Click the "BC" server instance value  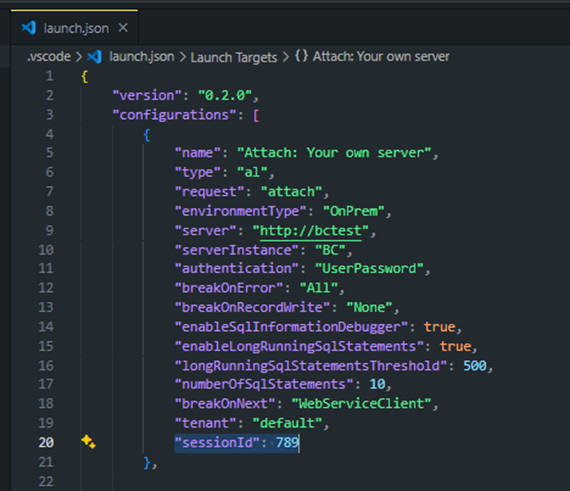[330, 250]
